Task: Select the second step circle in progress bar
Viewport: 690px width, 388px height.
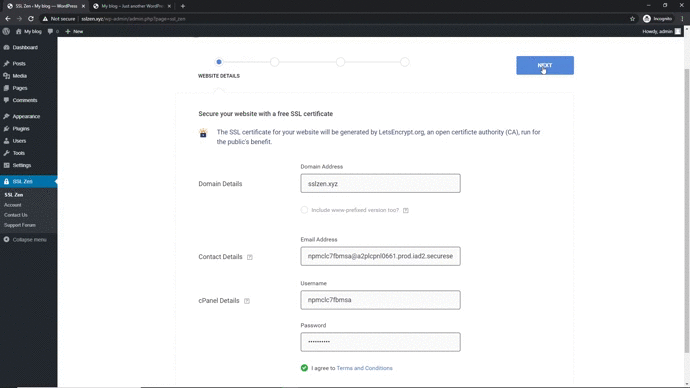Action: click(x=275, y=62)
